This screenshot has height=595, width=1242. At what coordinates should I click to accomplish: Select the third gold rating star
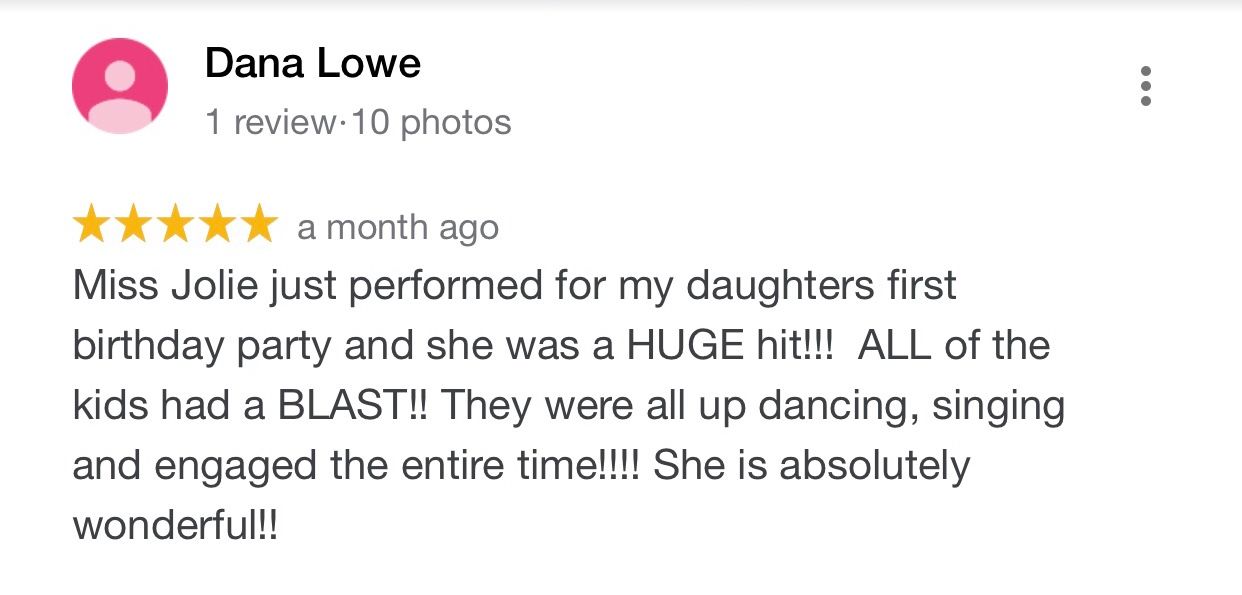pyautogui.click(x=174, y=226)
